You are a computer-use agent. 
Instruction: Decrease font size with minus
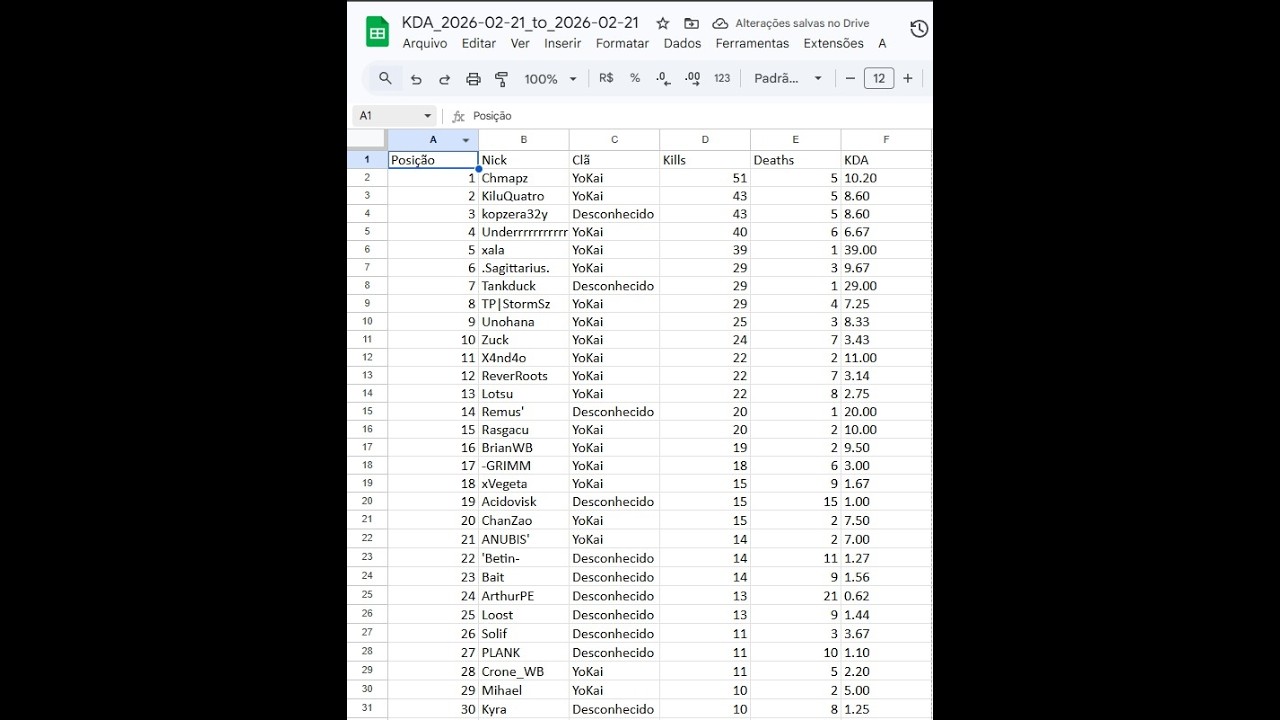[850, 78]
